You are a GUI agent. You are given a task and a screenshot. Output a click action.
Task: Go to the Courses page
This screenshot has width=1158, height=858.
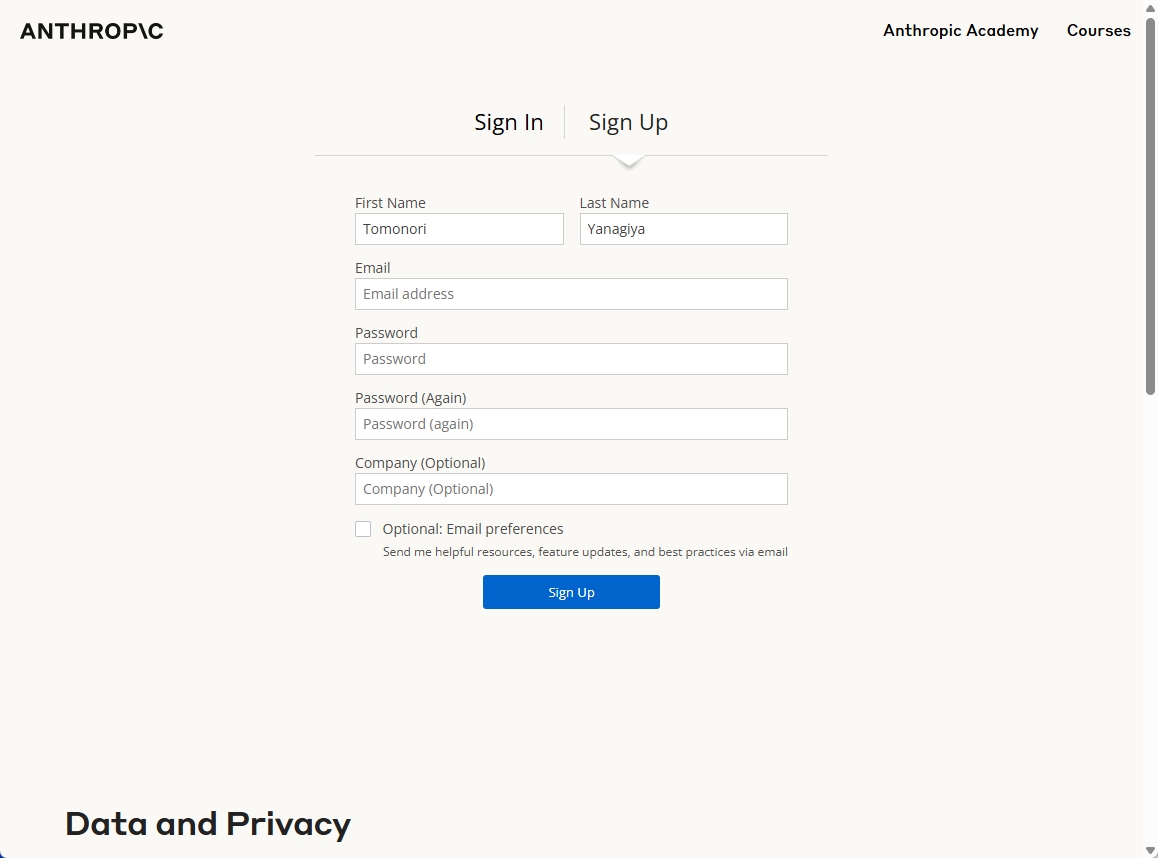pos(1098,31)
